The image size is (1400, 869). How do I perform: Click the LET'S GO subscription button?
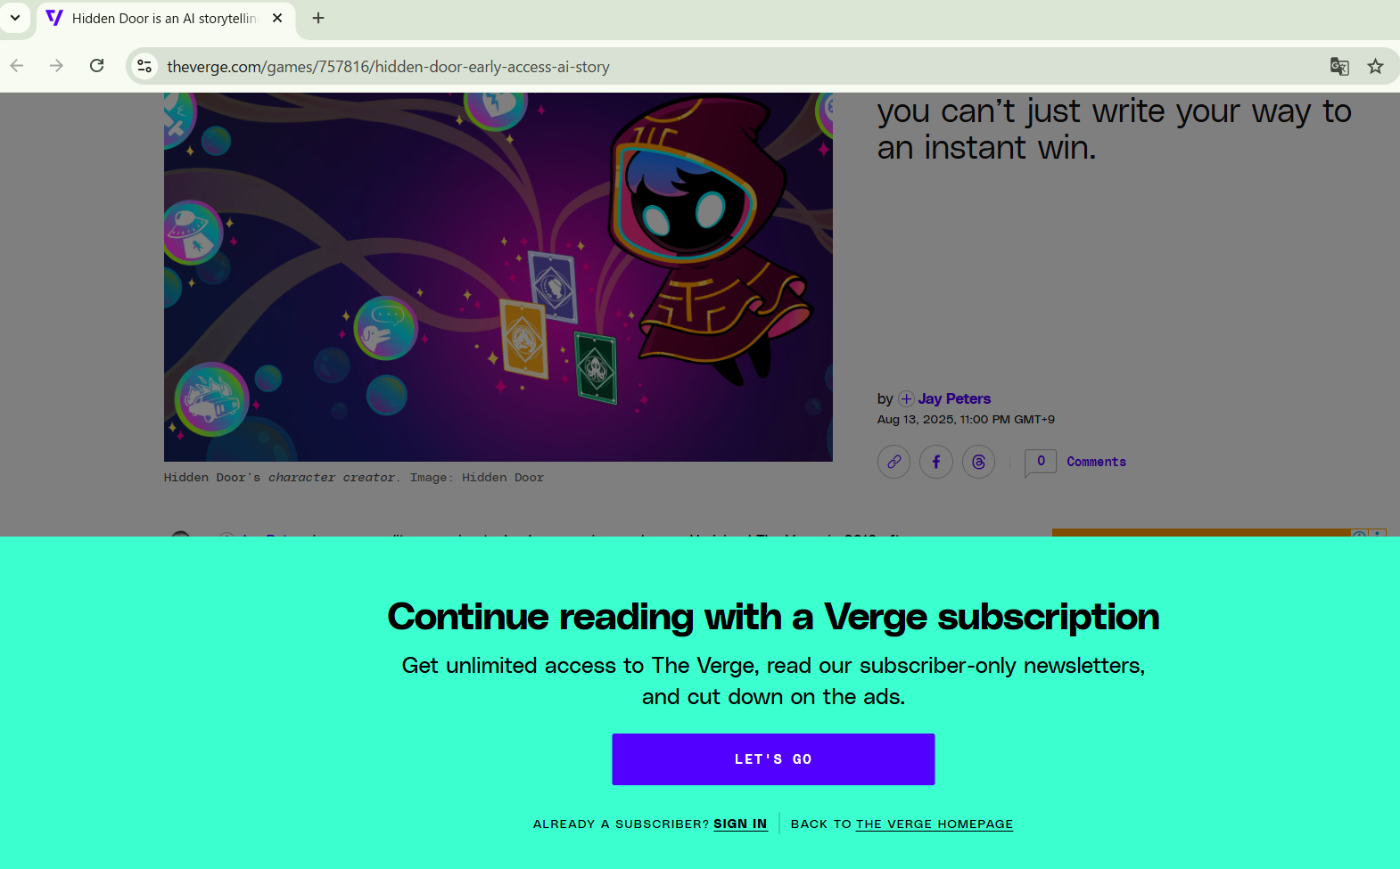tap(773, 759)
